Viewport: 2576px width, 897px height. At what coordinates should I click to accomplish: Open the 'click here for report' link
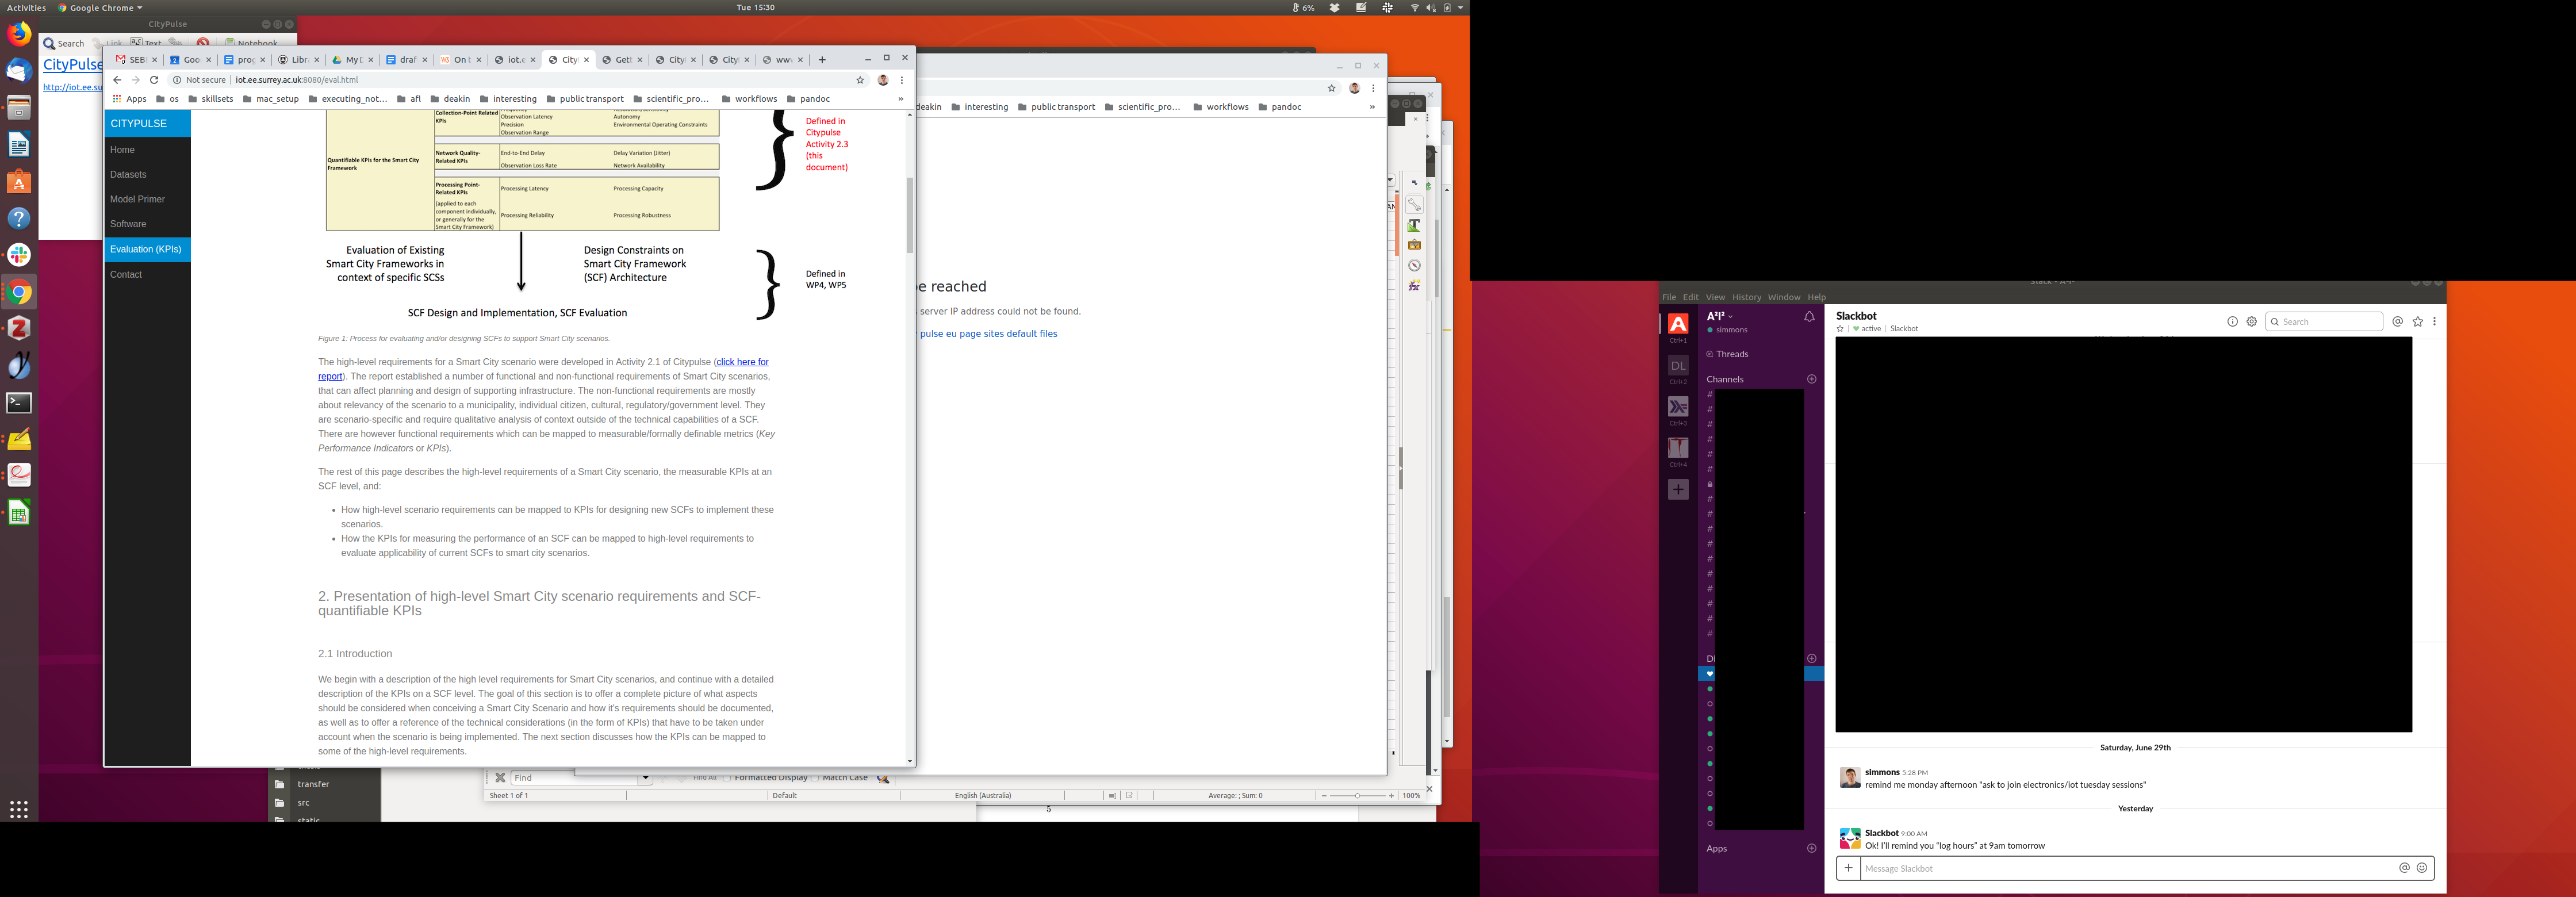click(741, 362)
